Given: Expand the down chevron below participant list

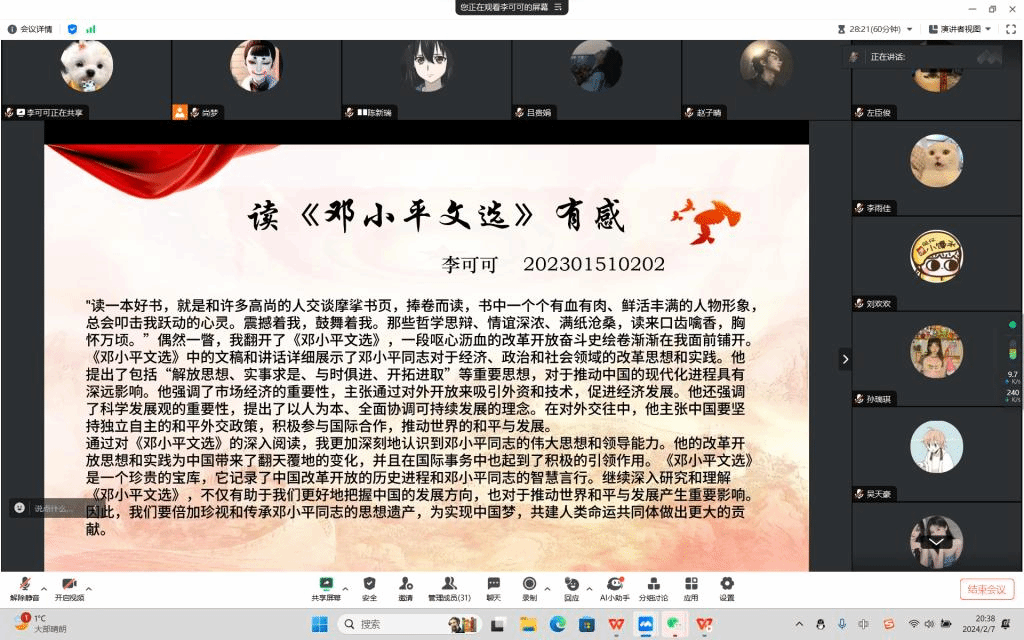Looking at the screenshot, I should pos(936,541).
